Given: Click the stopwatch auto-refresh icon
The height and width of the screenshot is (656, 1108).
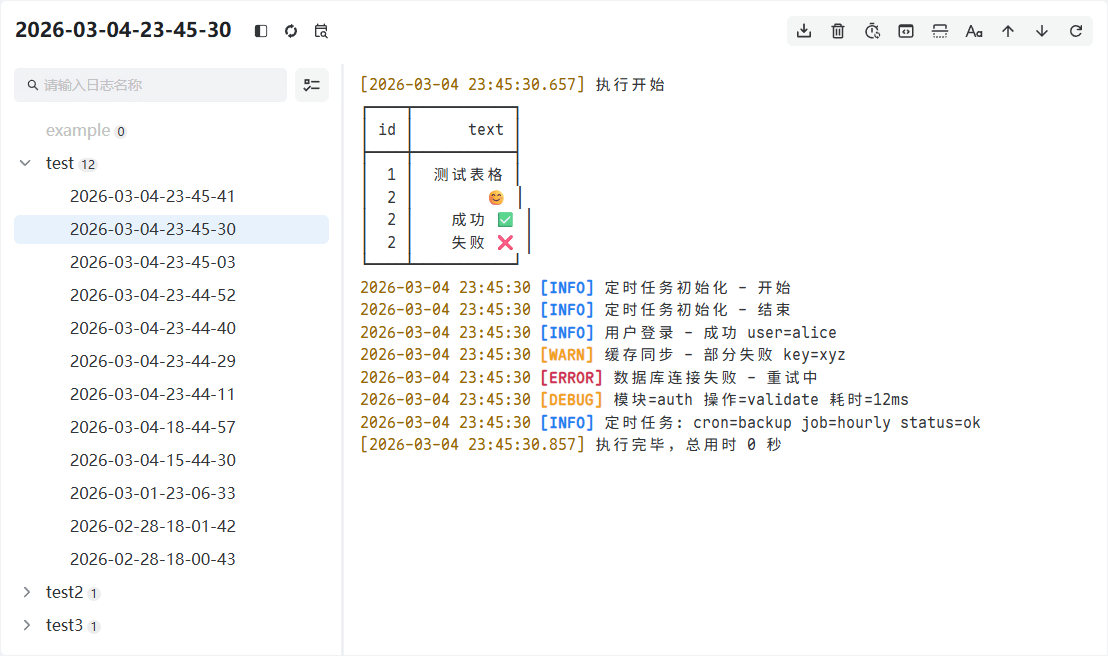Looking at the screenshot, I should (872, 31).
